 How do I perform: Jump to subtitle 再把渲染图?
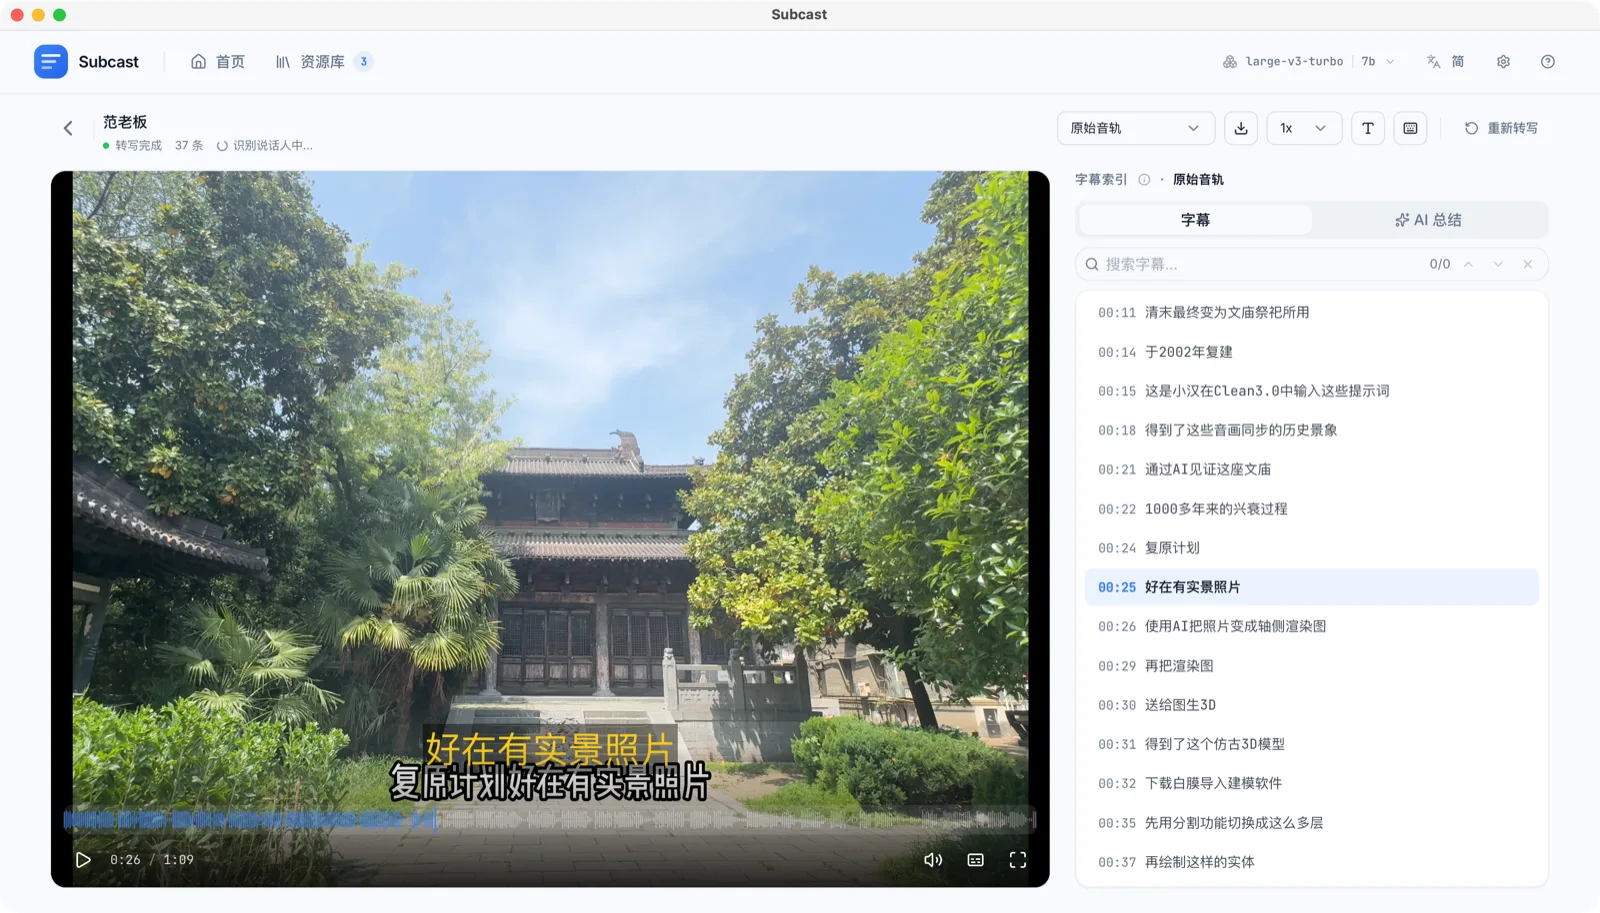coord(1311,666)
